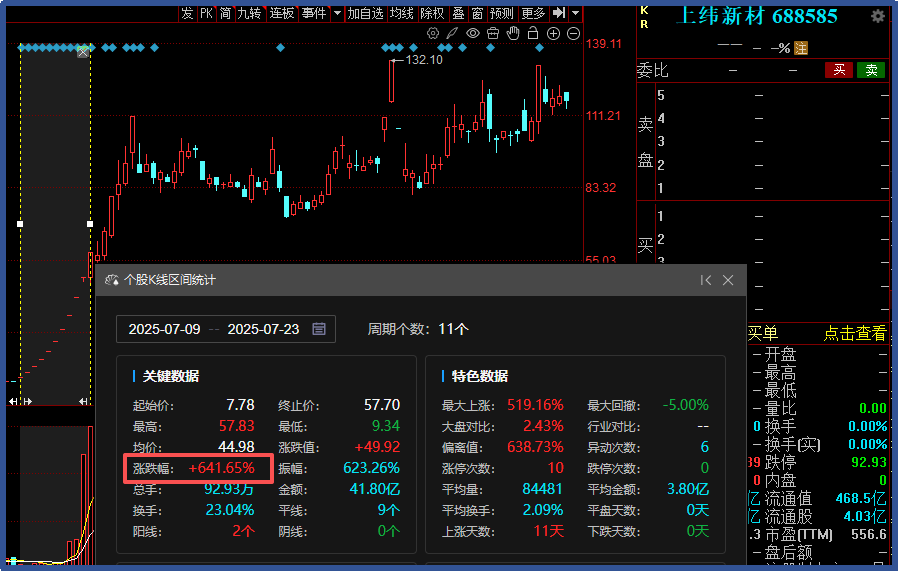Expand the dropdown arrow after 事件
Image resolution: width=898 pixels, height=572 pixels.
[337, 13]
